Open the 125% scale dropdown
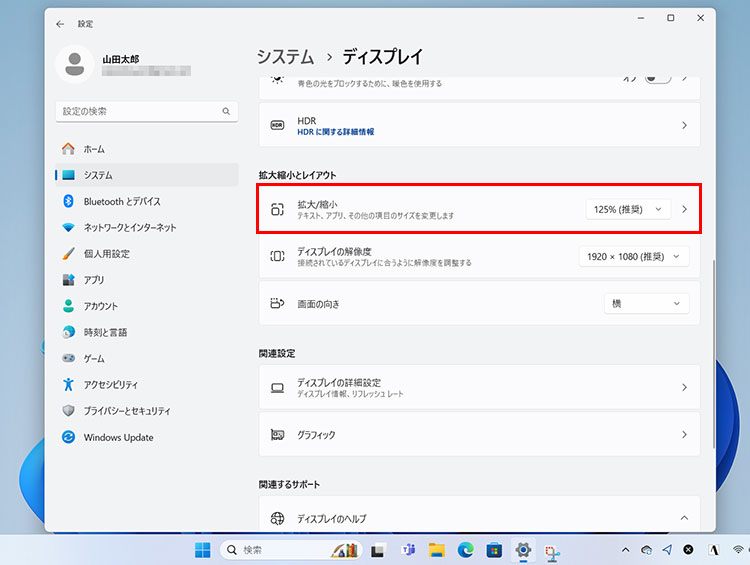The width and height of the screenshot is (750, 565). [x=628, y=209]
